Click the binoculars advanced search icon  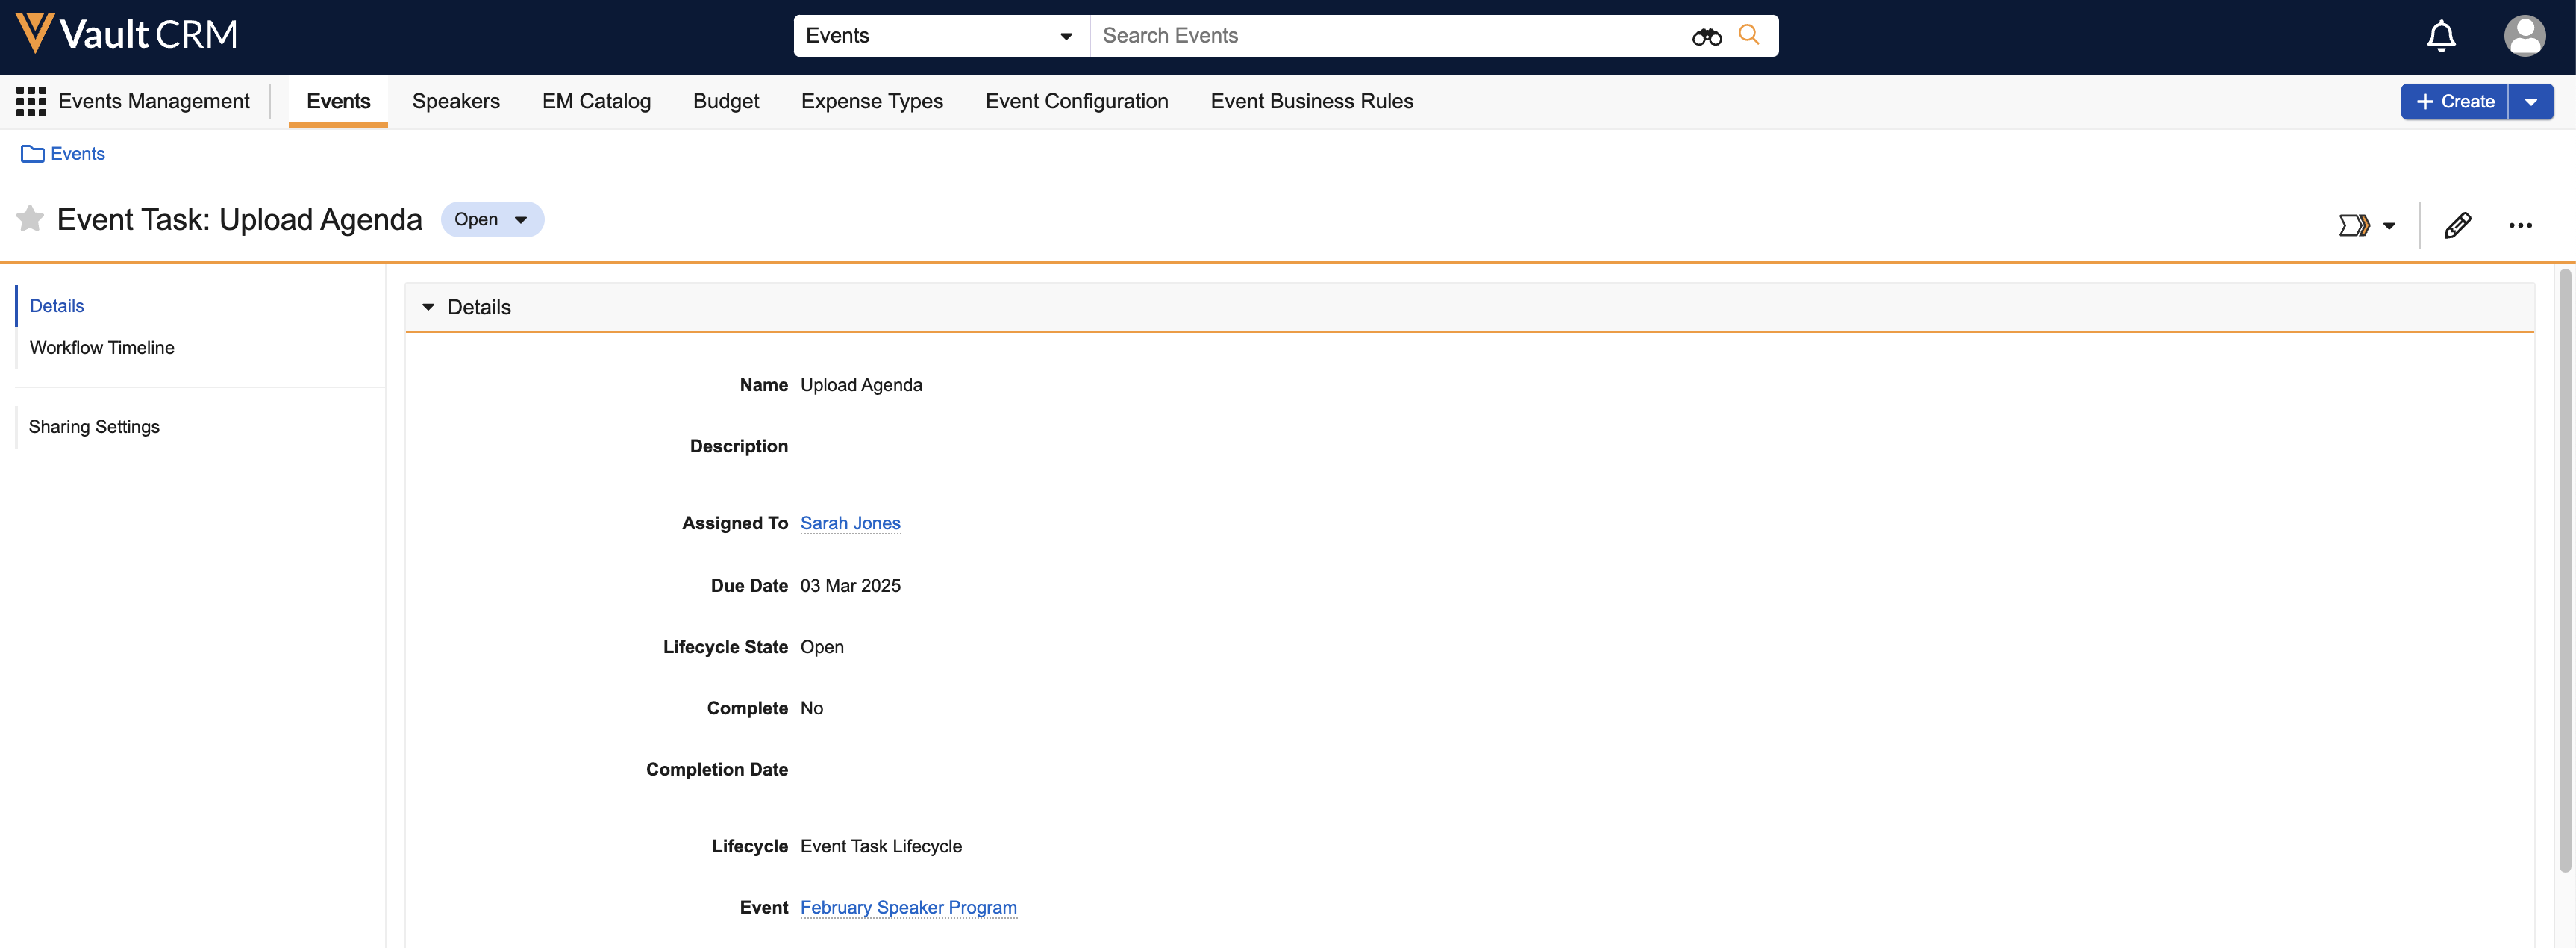(1706, 37)
